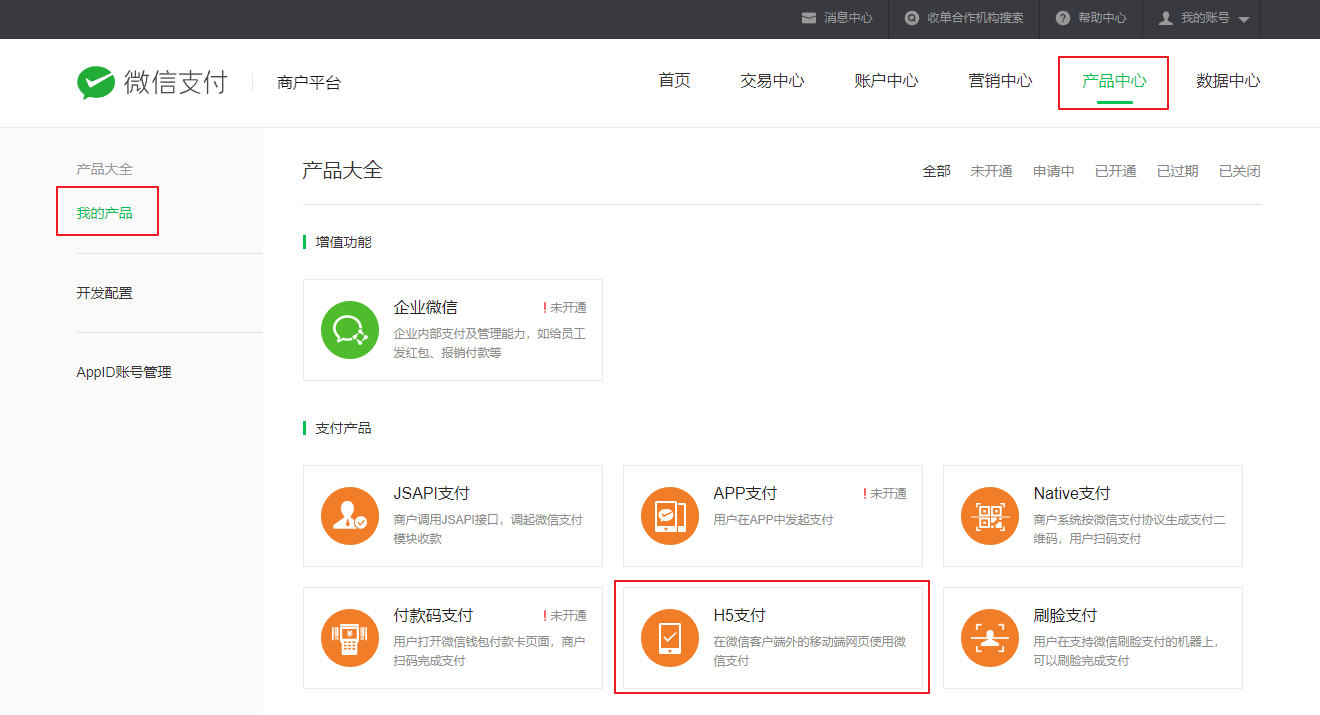Click the 产品大全 page heading

coord(342,170)
